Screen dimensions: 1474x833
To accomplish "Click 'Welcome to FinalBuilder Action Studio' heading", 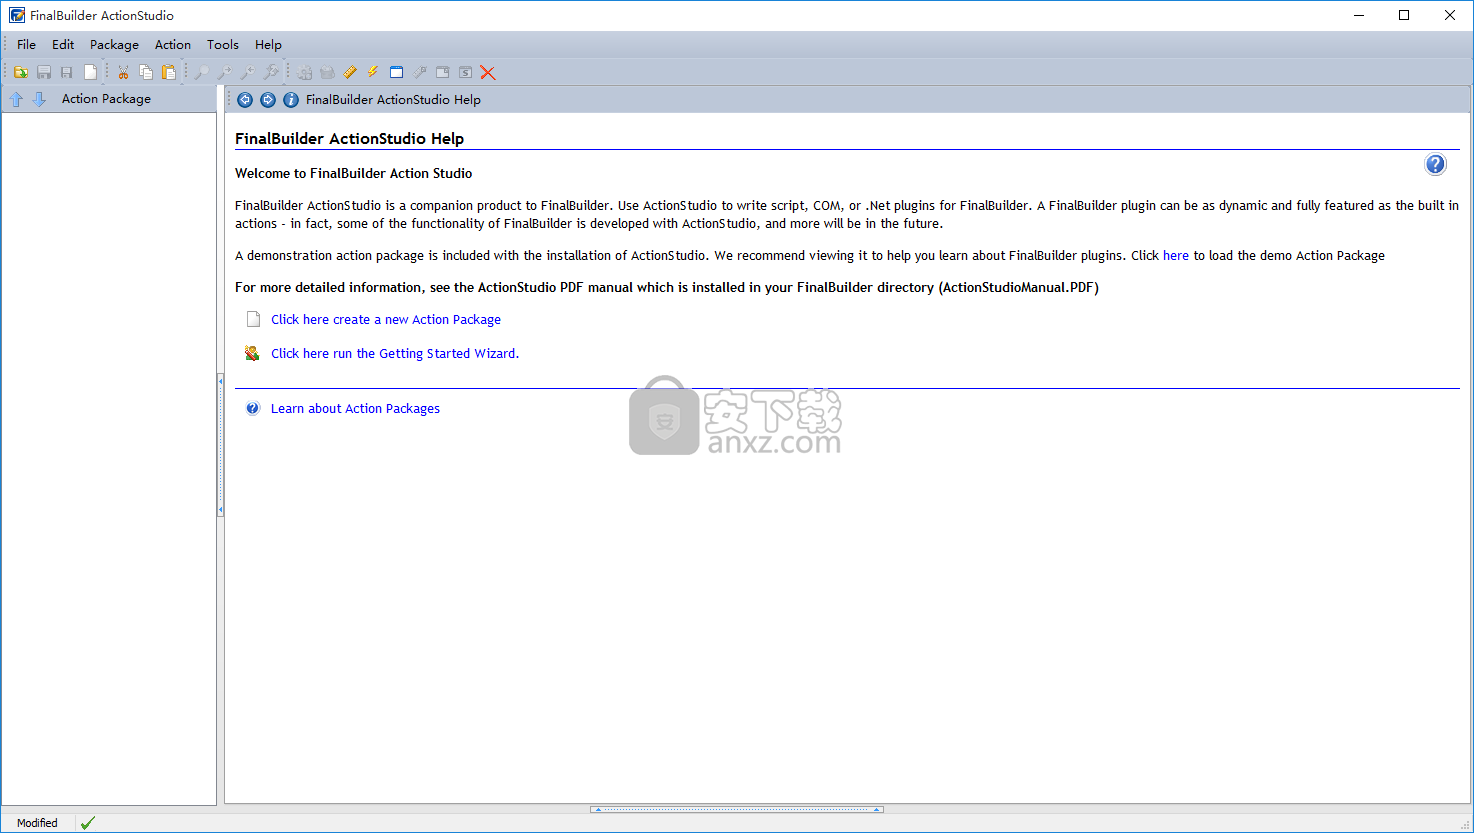I will coord(353,173).
